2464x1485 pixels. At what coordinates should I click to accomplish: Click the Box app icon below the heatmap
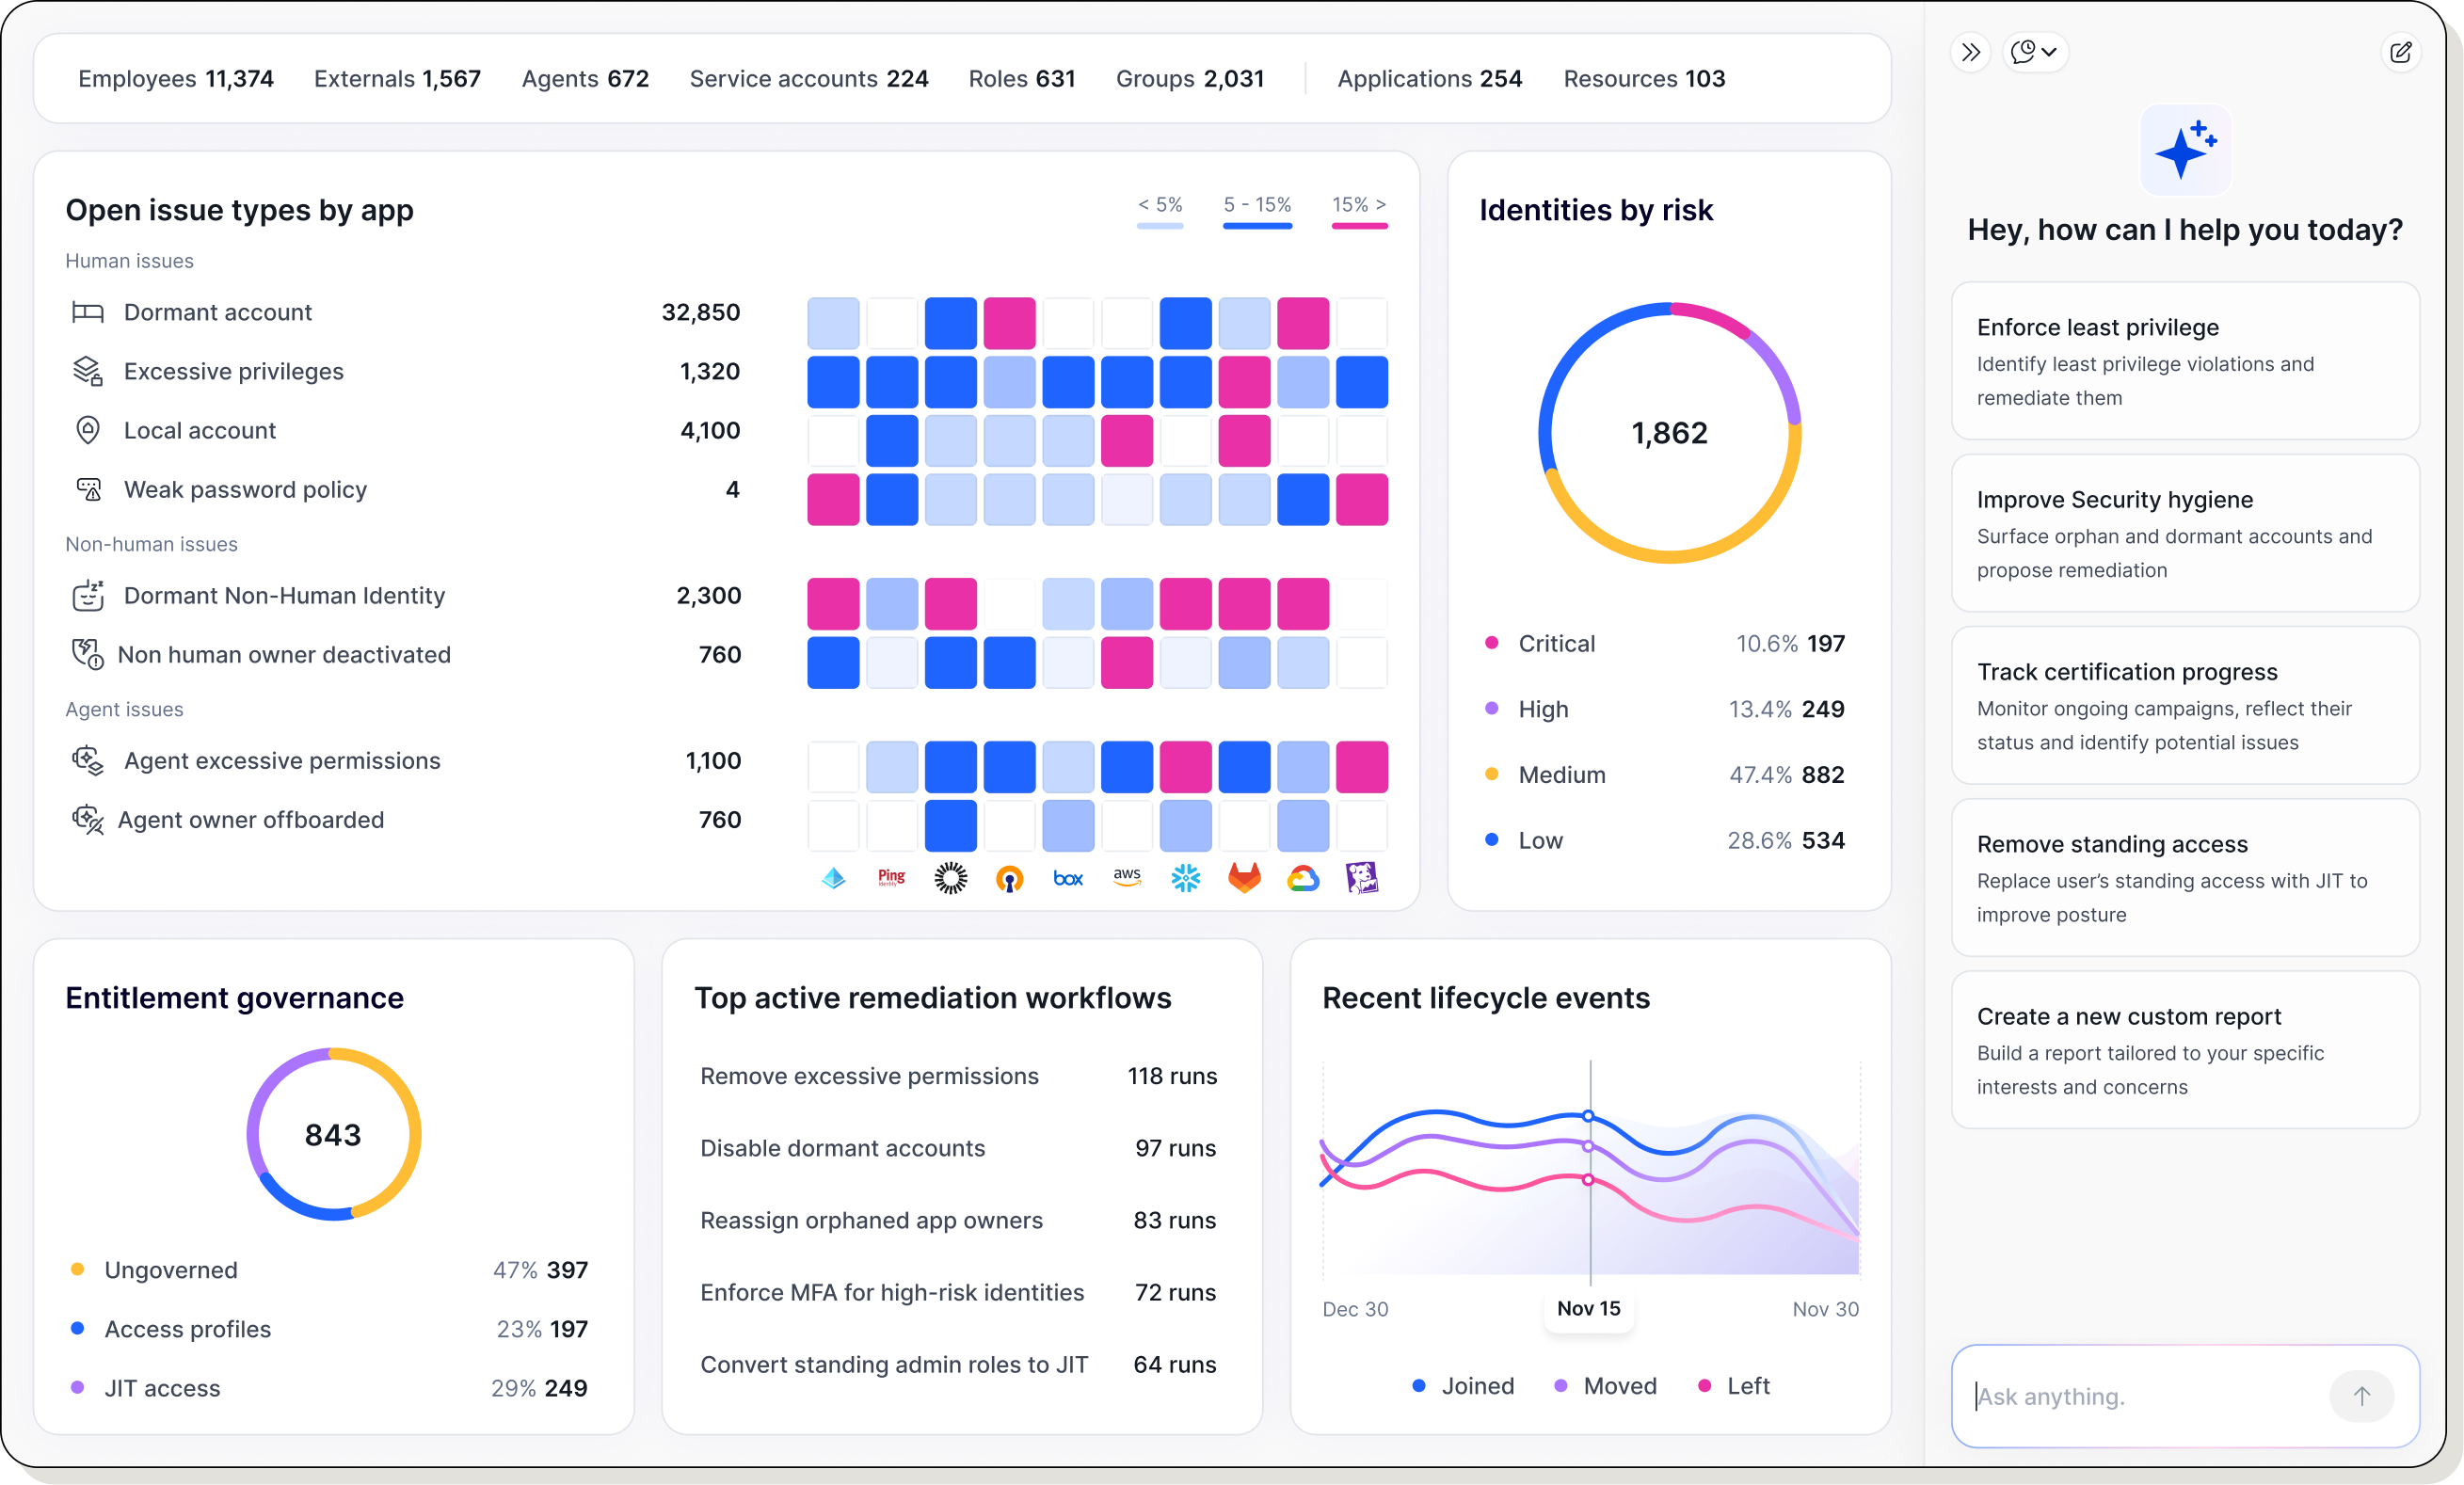pos(1067,877)
